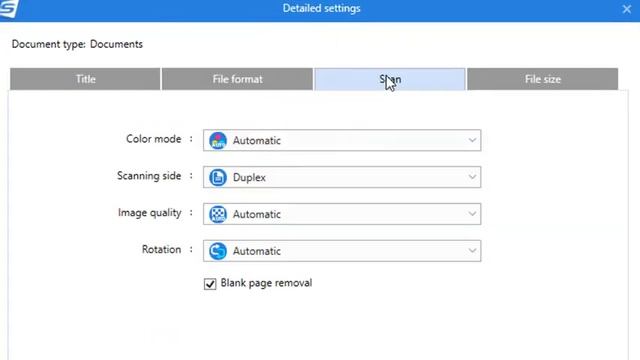Click the Duplex scanning side icon
The image size is (640, 360).
point(218,177)
